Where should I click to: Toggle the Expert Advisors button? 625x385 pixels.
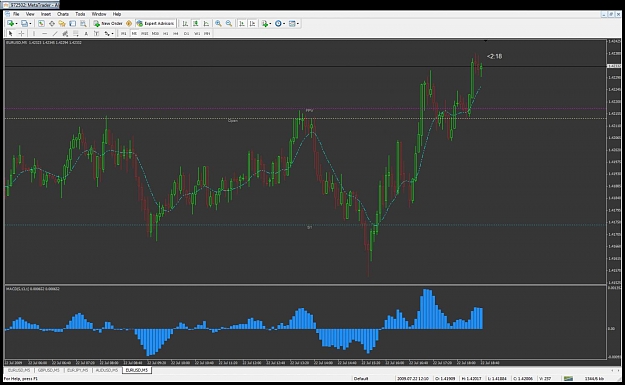(155, 24)
